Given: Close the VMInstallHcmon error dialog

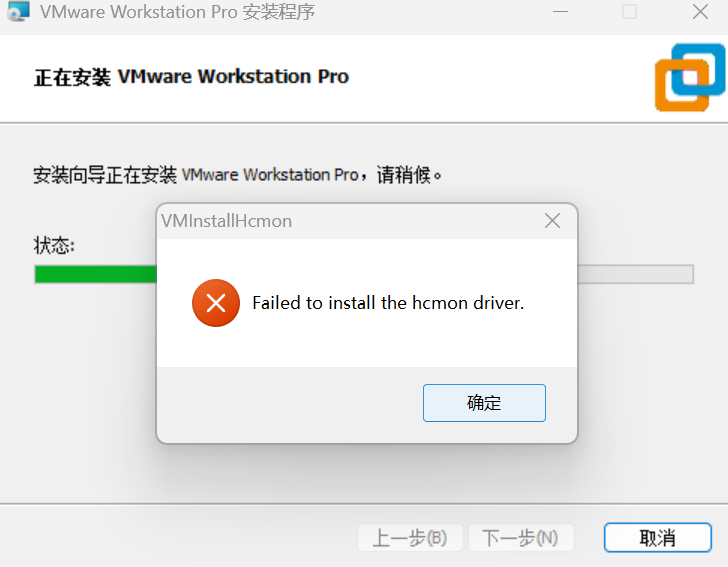Looking at the screenshot, I should click(x=552, y=221).
